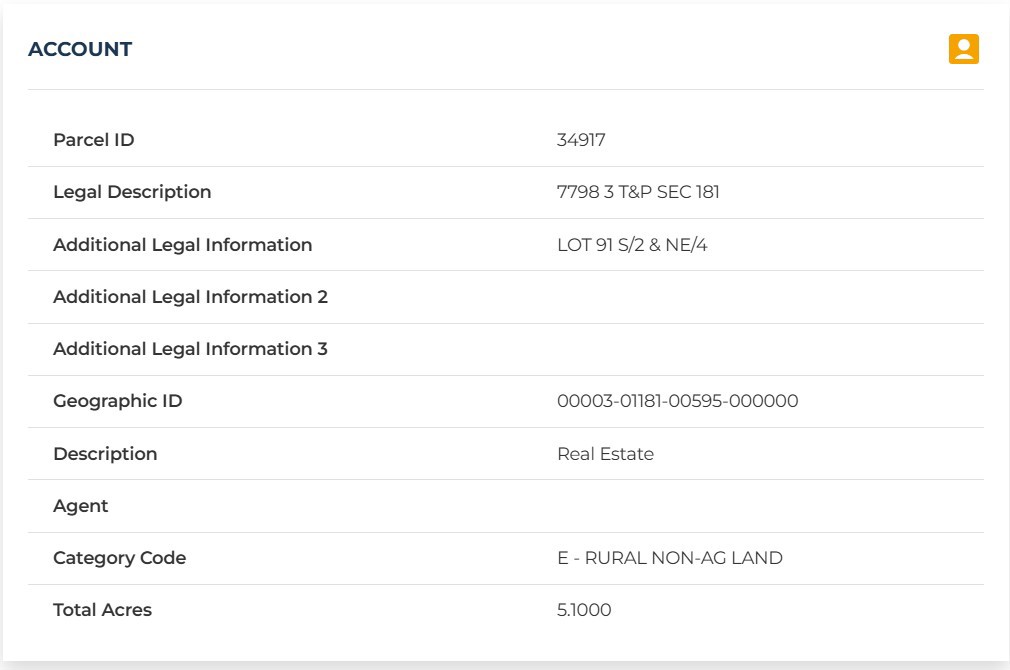The width and height of the screenshot is (1010, 670).
Task: Select the Geographic ID label
Action: (117, 401)
